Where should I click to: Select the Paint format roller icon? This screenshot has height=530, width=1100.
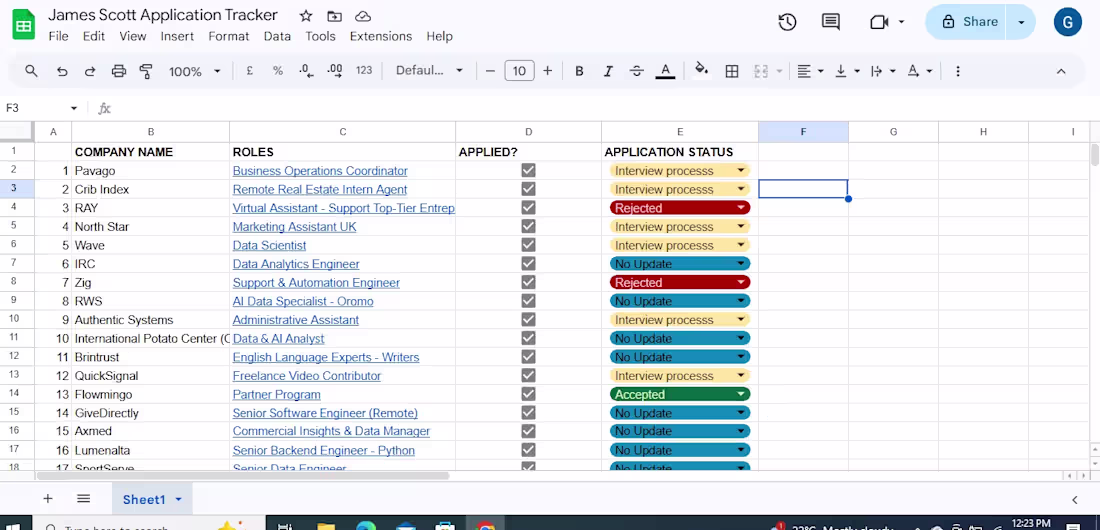pos(146,71)
